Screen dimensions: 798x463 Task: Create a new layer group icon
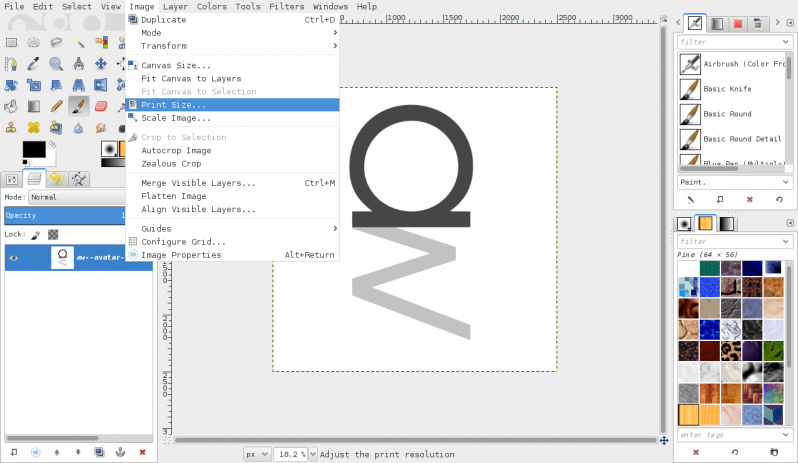35,452
